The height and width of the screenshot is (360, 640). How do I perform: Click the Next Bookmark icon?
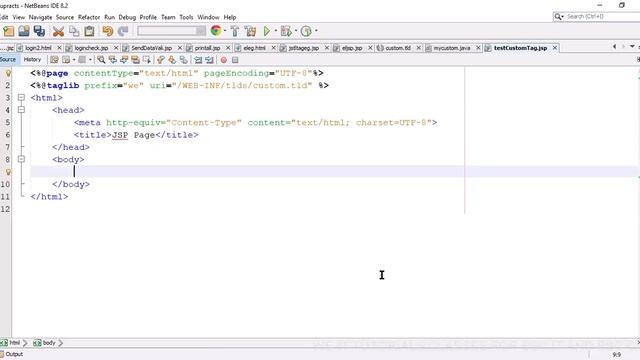pos(172,60)
